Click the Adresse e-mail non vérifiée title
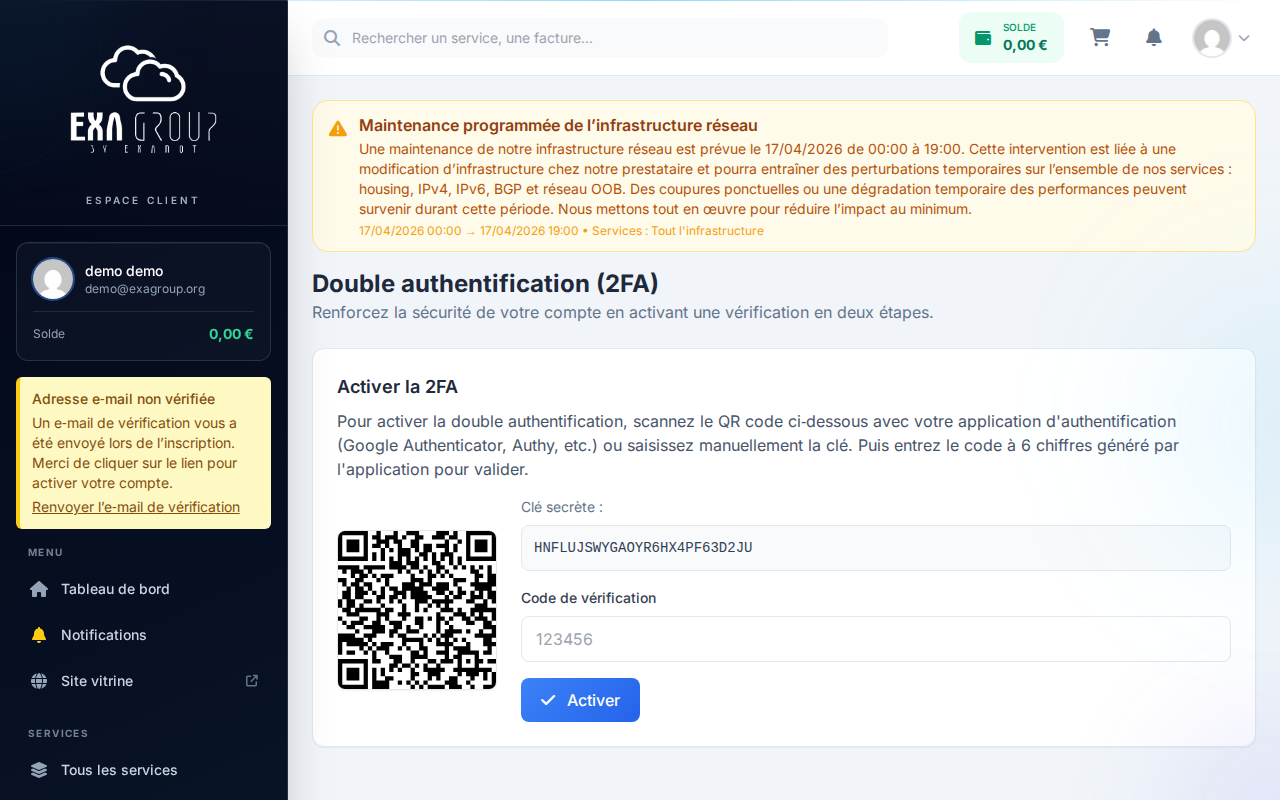This screenshot has height=800, width=1280. (x=124, y=399)
